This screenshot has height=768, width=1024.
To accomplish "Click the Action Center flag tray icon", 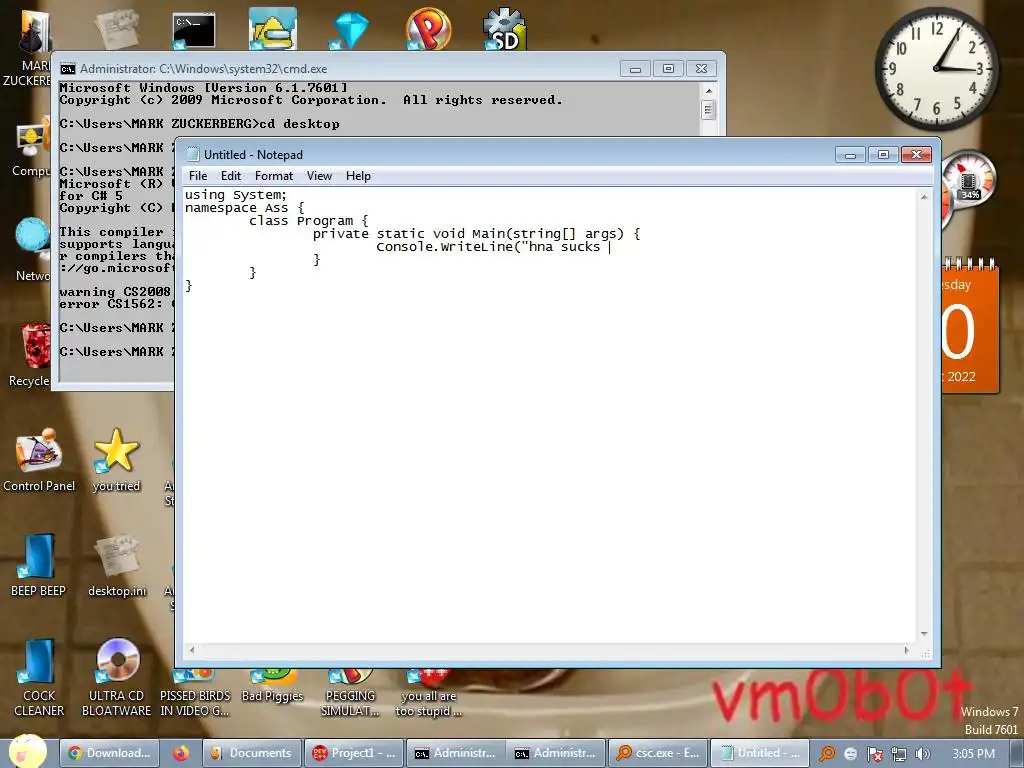I will point(874,754).
